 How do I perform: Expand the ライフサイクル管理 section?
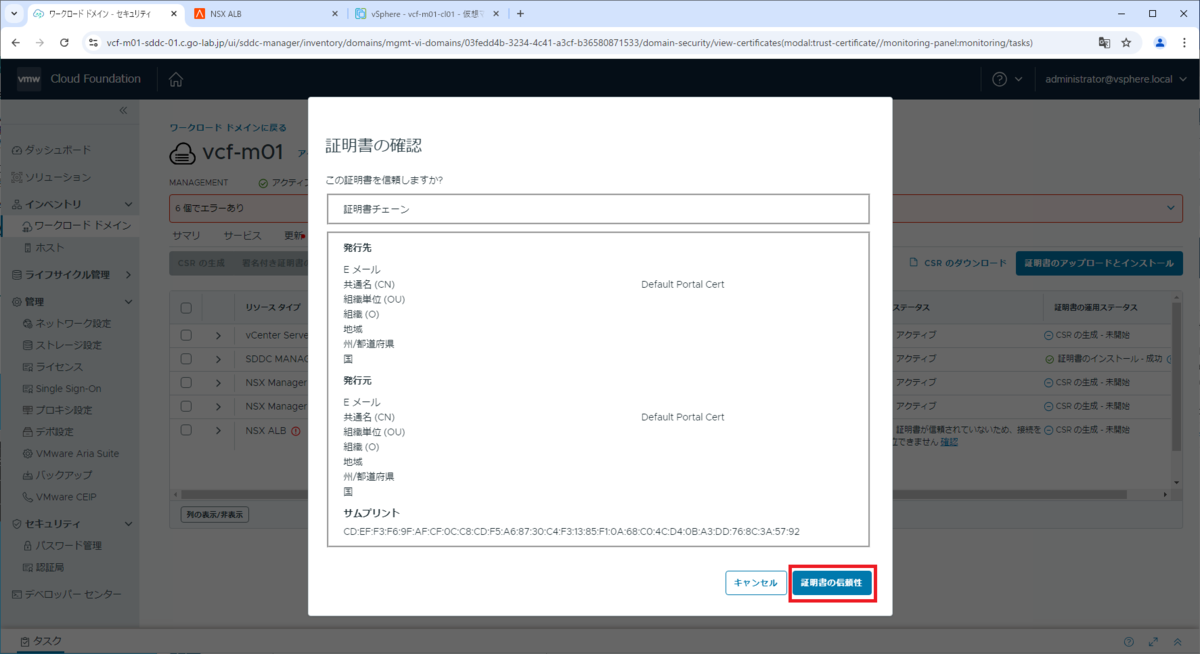[128, 275]
